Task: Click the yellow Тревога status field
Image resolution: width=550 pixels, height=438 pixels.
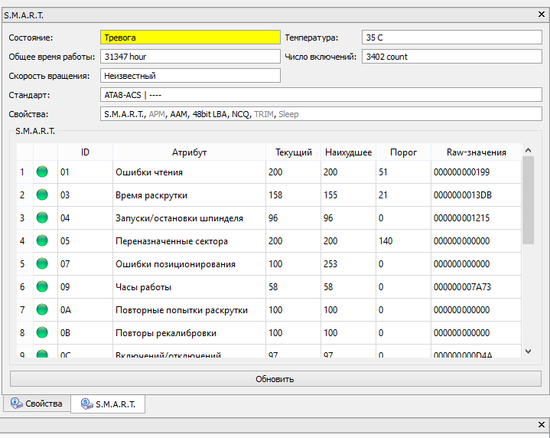Action: coord(190,38)
